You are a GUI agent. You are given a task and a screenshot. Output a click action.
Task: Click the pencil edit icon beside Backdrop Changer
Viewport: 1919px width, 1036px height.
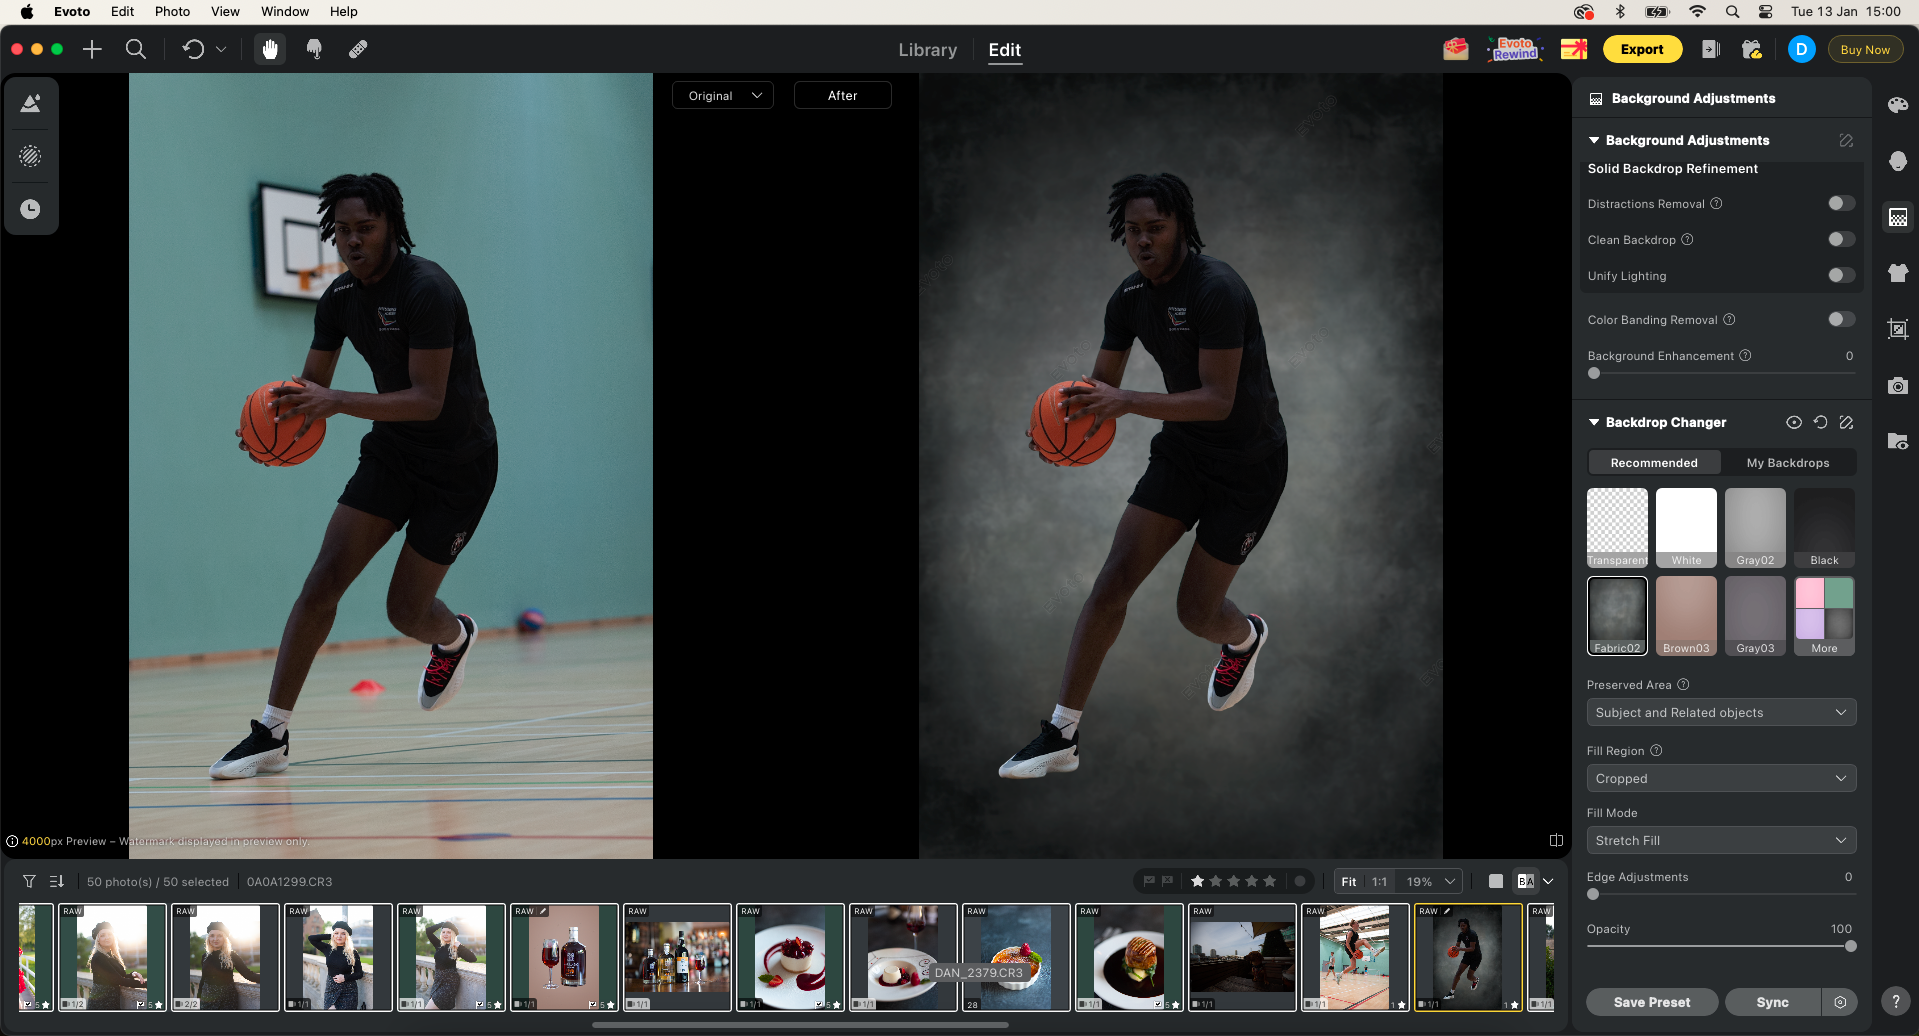(x=1846, y=422)
